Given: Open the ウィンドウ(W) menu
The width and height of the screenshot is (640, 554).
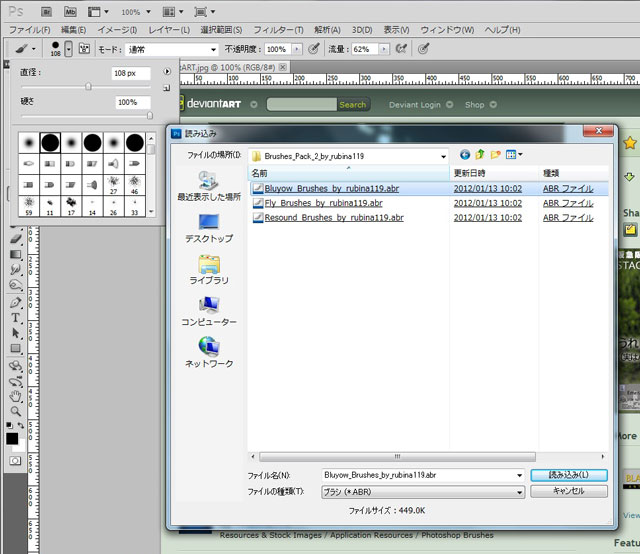Looking at the screenshot, I should click(x=447, y=30).
